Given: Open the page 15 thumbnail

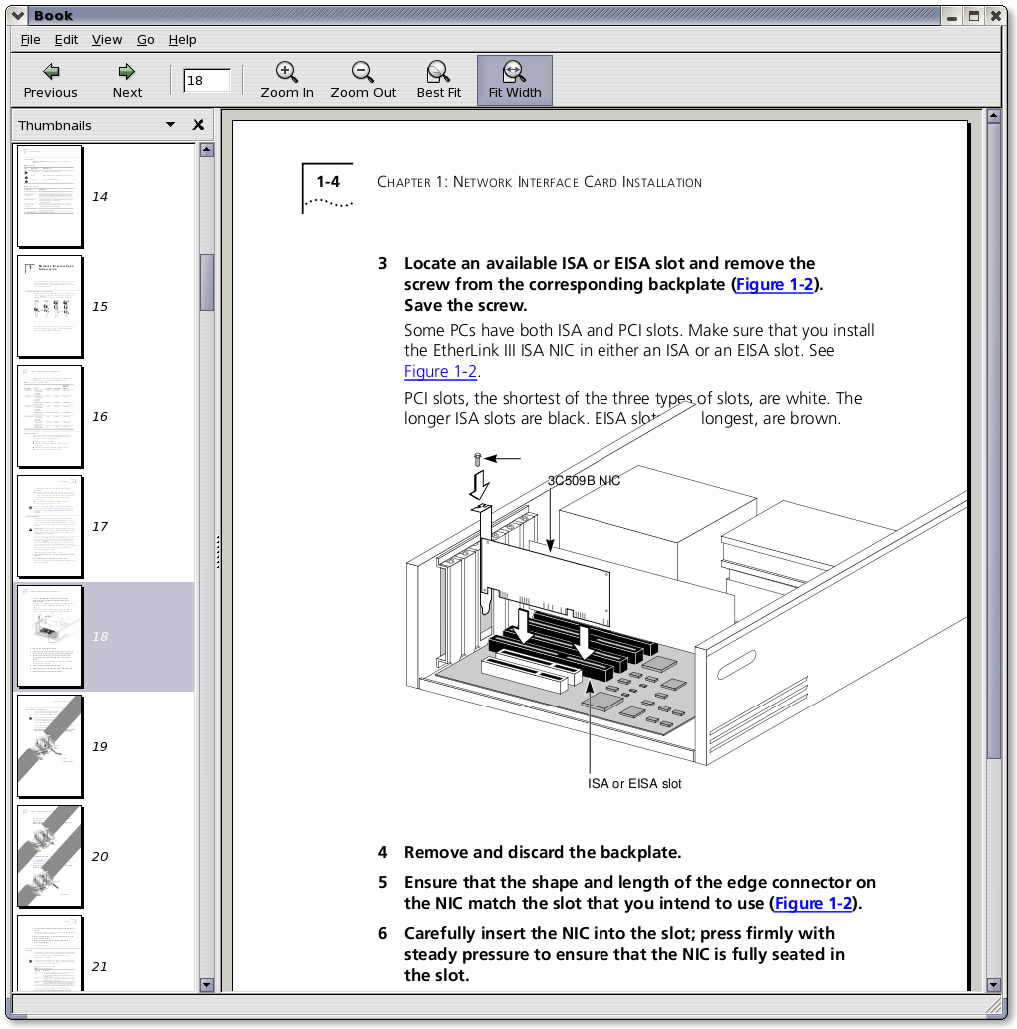Looking at the screenshot, I should click(x=50, y=307).
